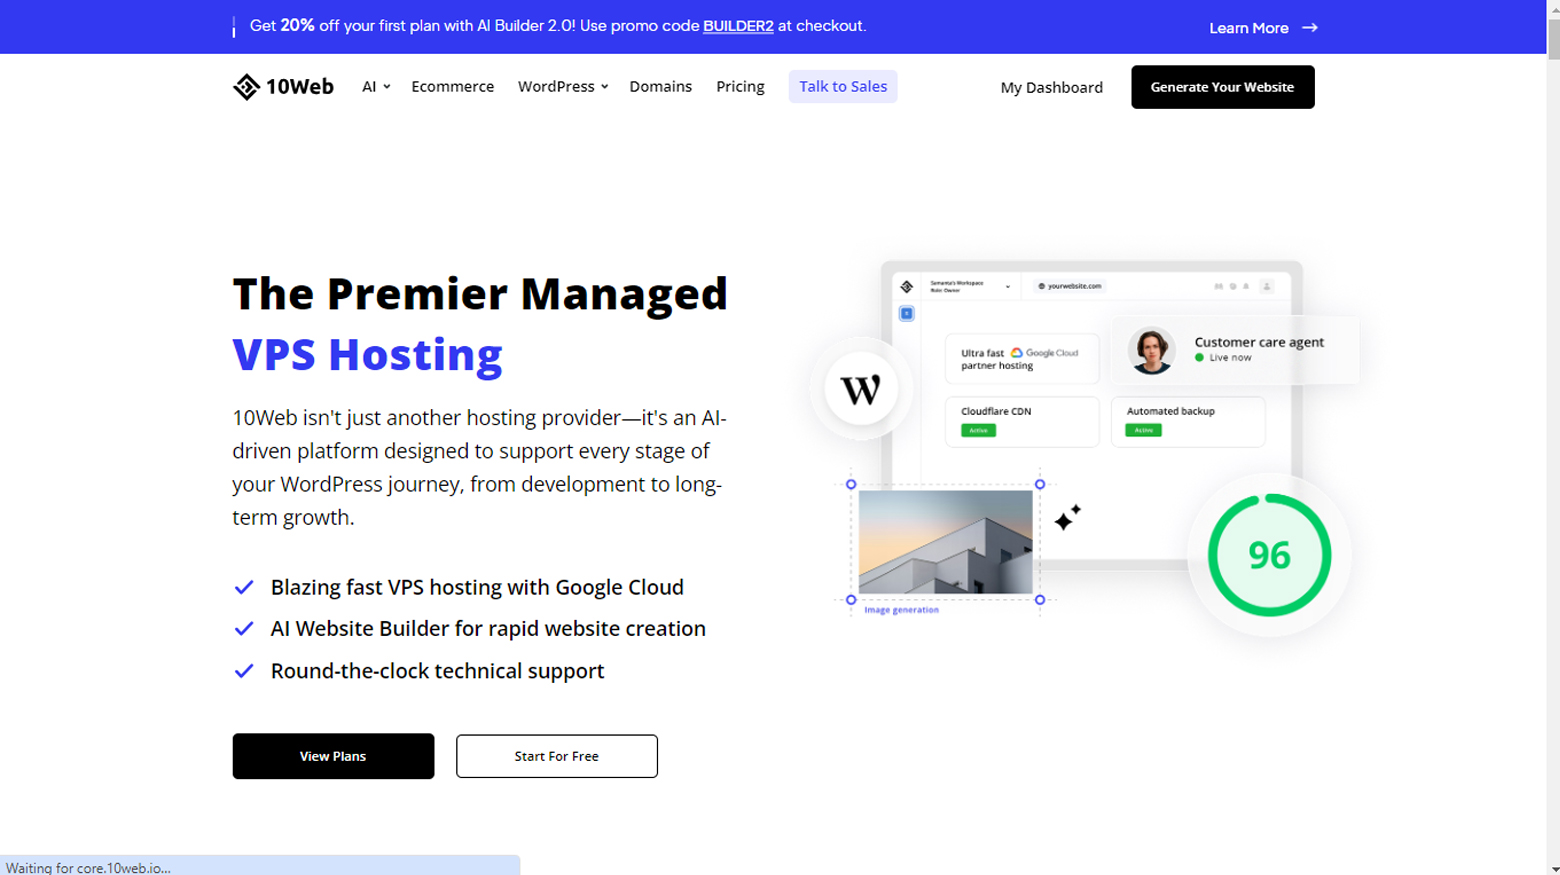Image resolution: width=1560 pixels, height=875 pixels.
Task: Click the 'Live now' green status dot
Action: pos(1199,357)
